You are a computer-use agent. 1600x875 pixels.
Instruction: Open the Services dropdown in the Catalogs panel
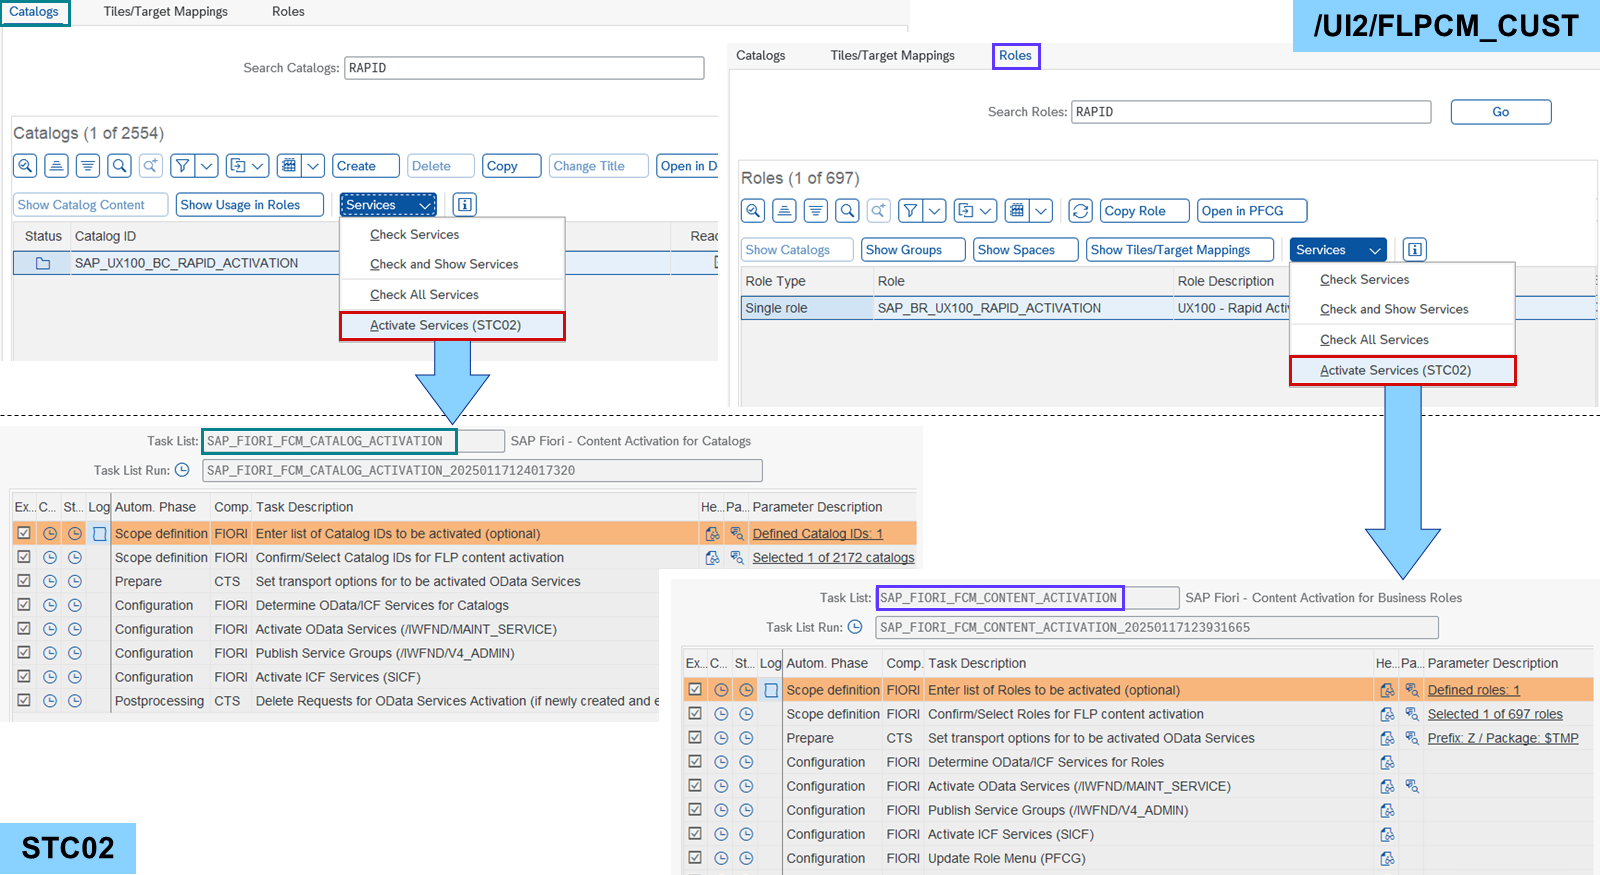[388, 205]
